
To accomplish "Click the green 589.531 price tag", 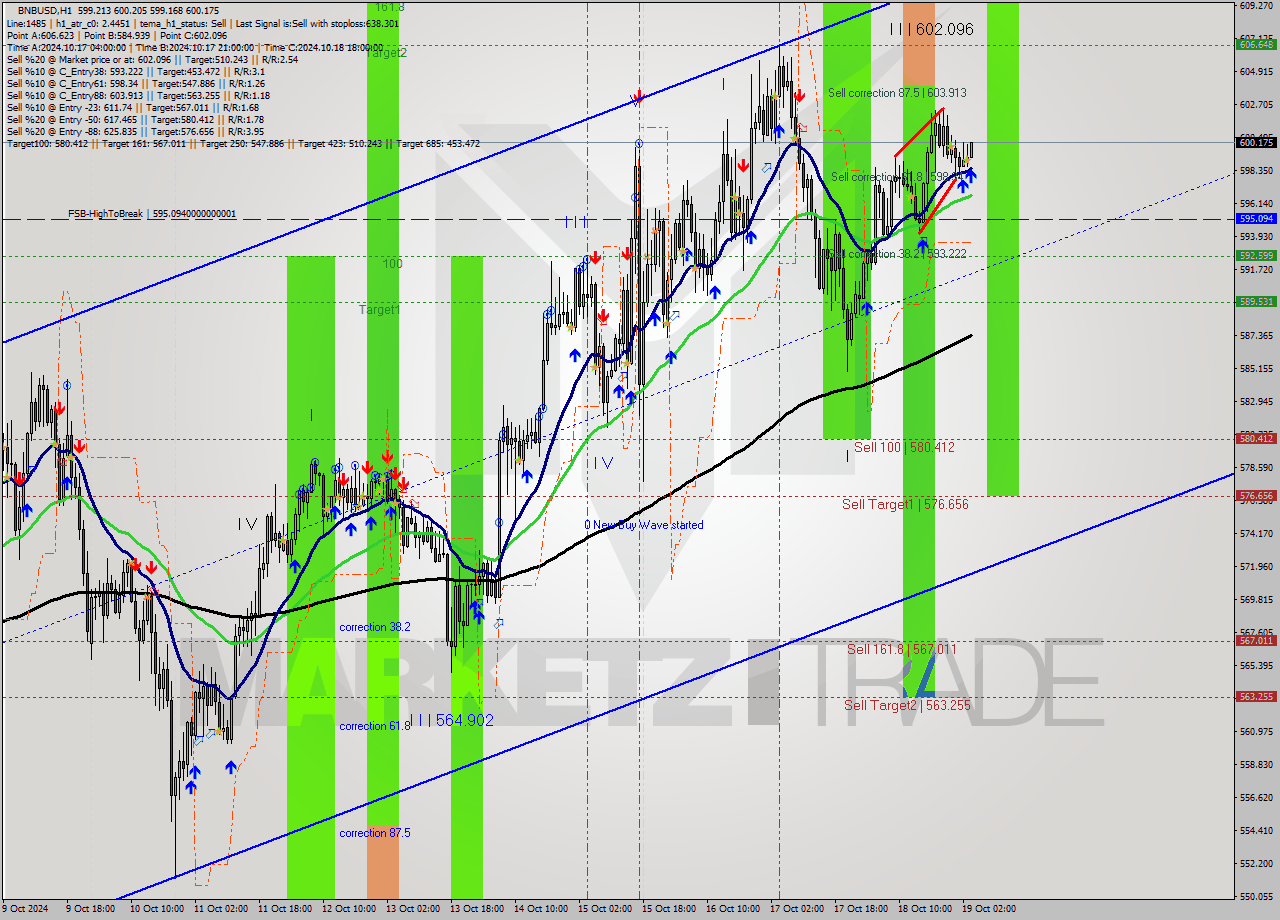I will tap(1256, 301).
